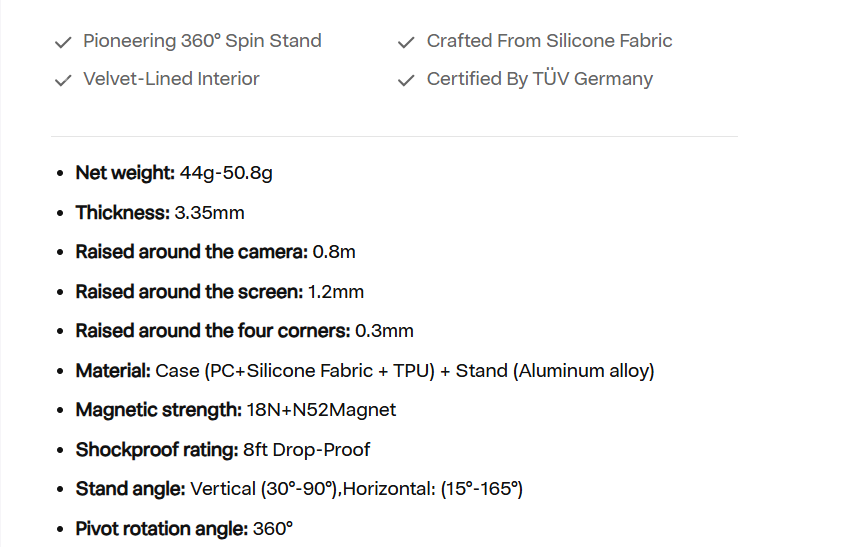Click the Pivot rotation angle label
The height and width of the screenshot is (547, 843).
(161, 529)
